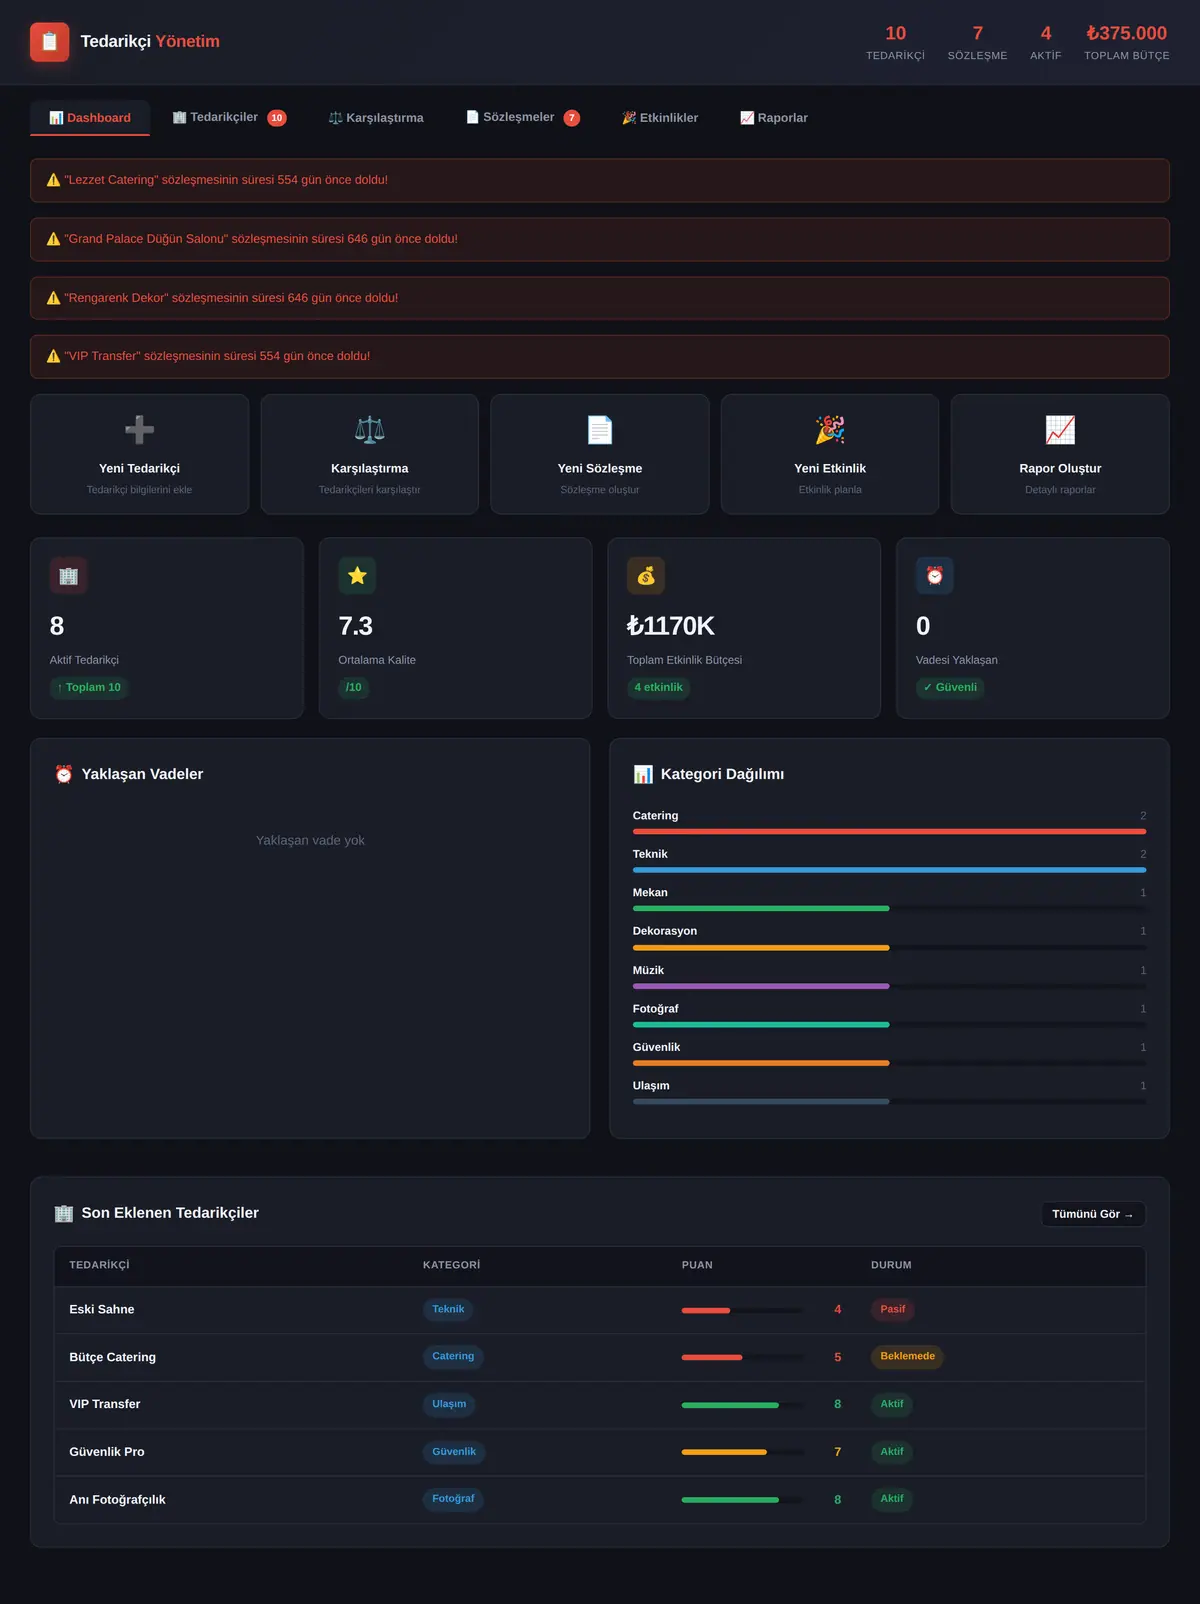Switch to the Dashboard tab
The image size is (1200, 1604).
(90, 118)
